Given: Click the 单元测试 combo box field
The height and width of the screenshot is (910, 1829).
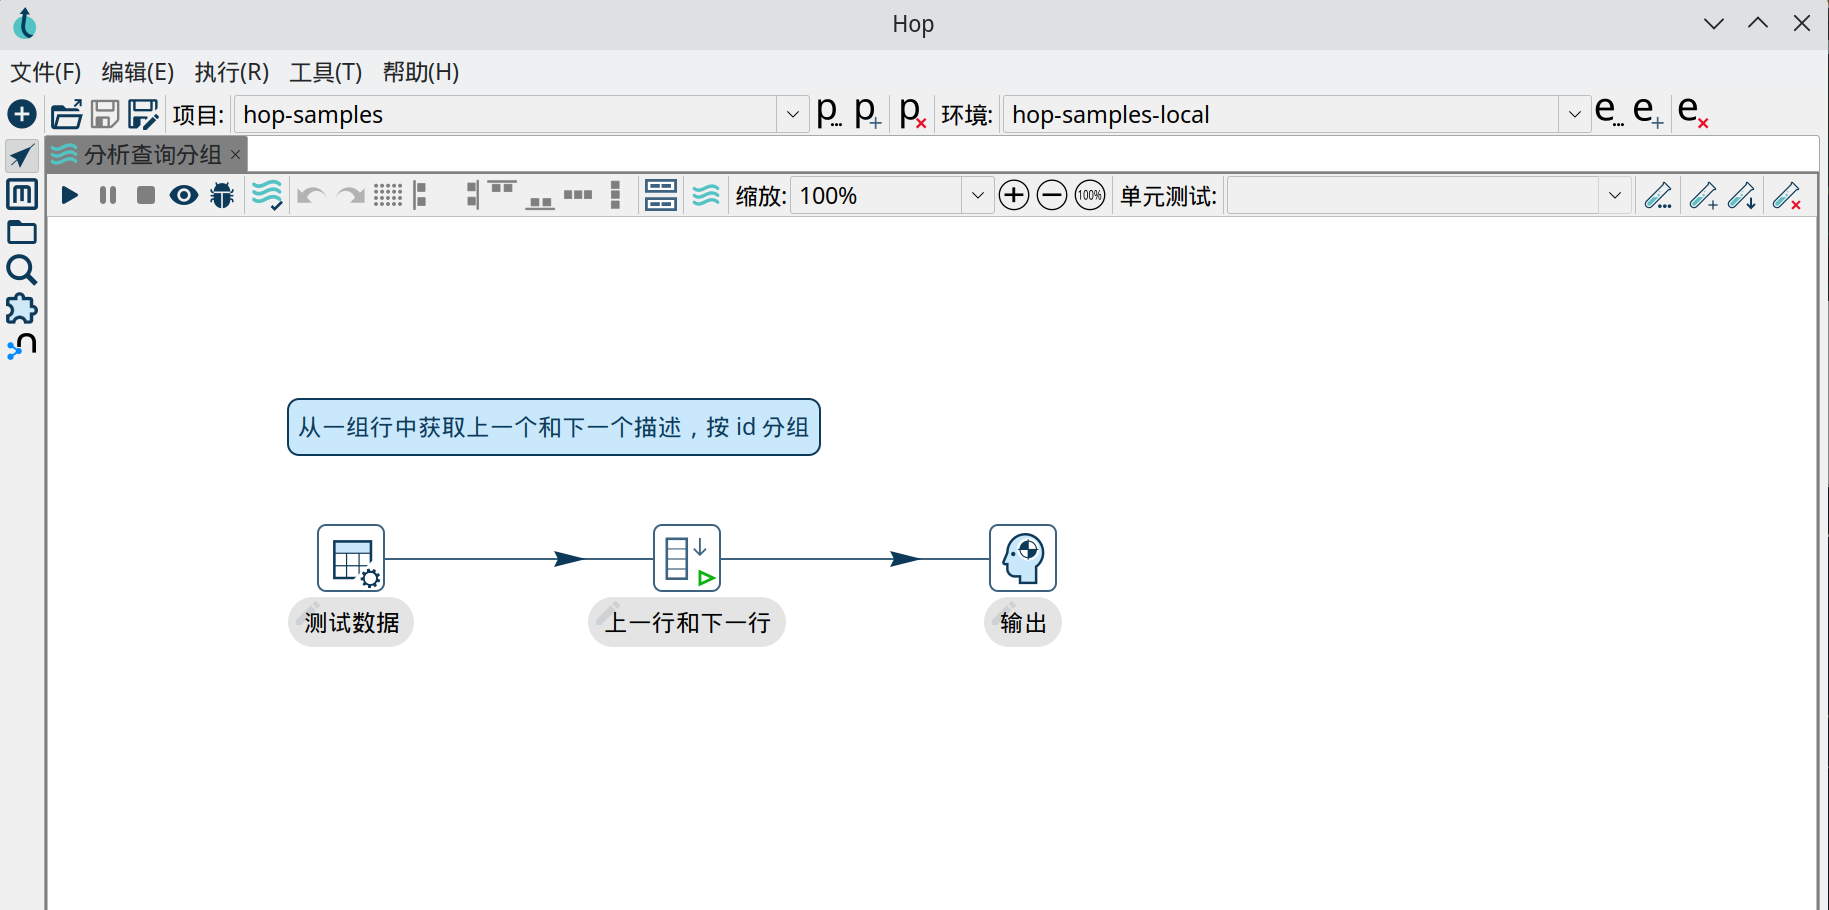Looking at the screenshot, I should click(1412, 195).
